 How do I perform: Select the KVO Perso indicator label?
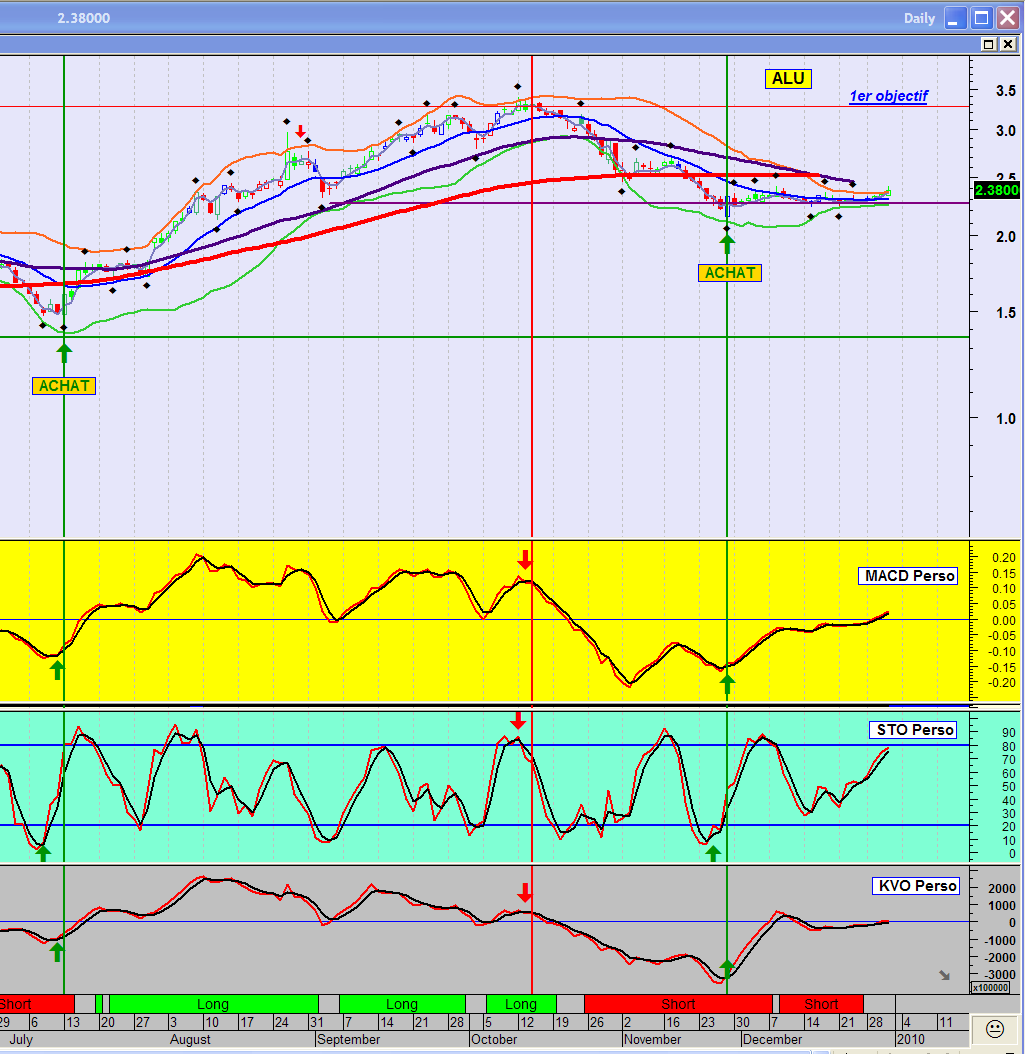click(x=917, y=886)
